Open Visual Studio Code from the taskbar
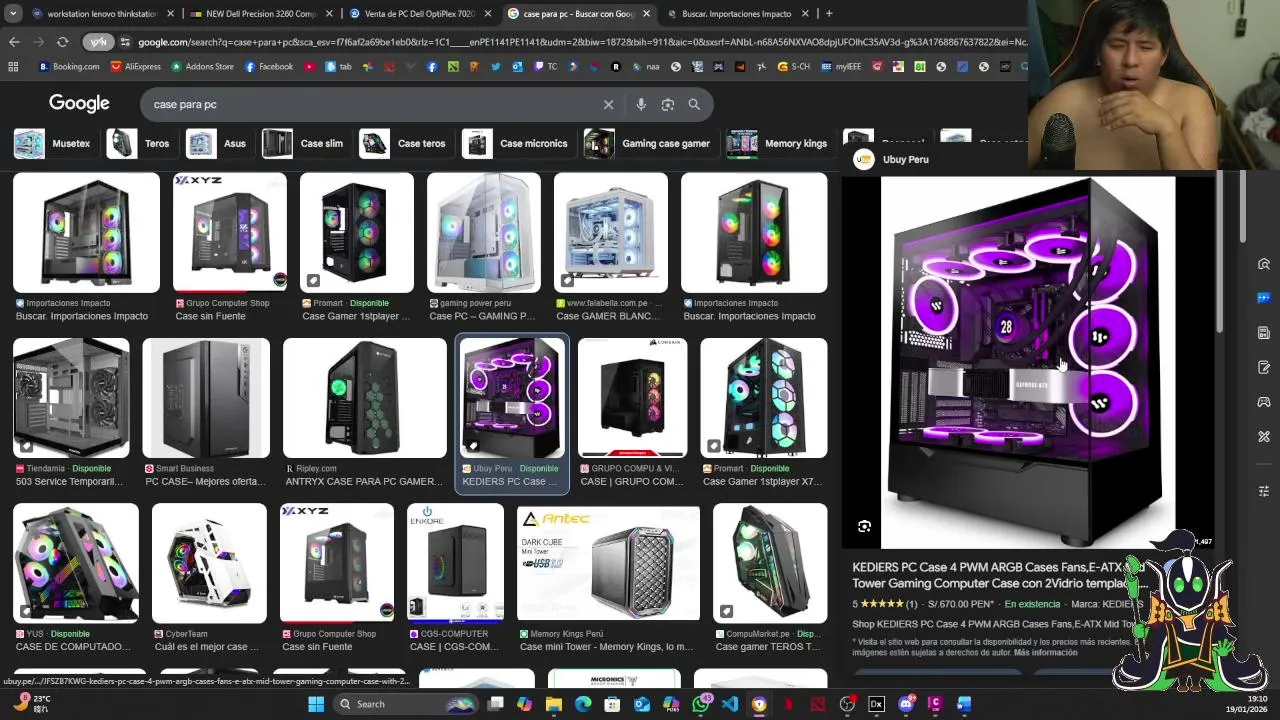This screenshot has width=1280, height=720. coord(730,704)
